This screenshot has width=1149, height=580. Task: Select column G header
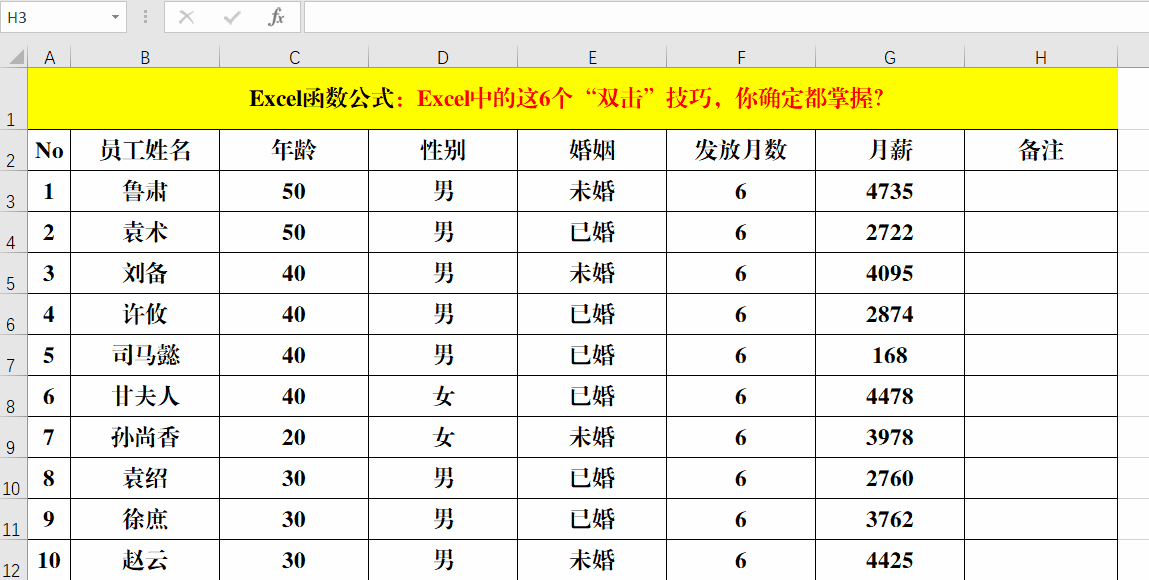(890, 57)
